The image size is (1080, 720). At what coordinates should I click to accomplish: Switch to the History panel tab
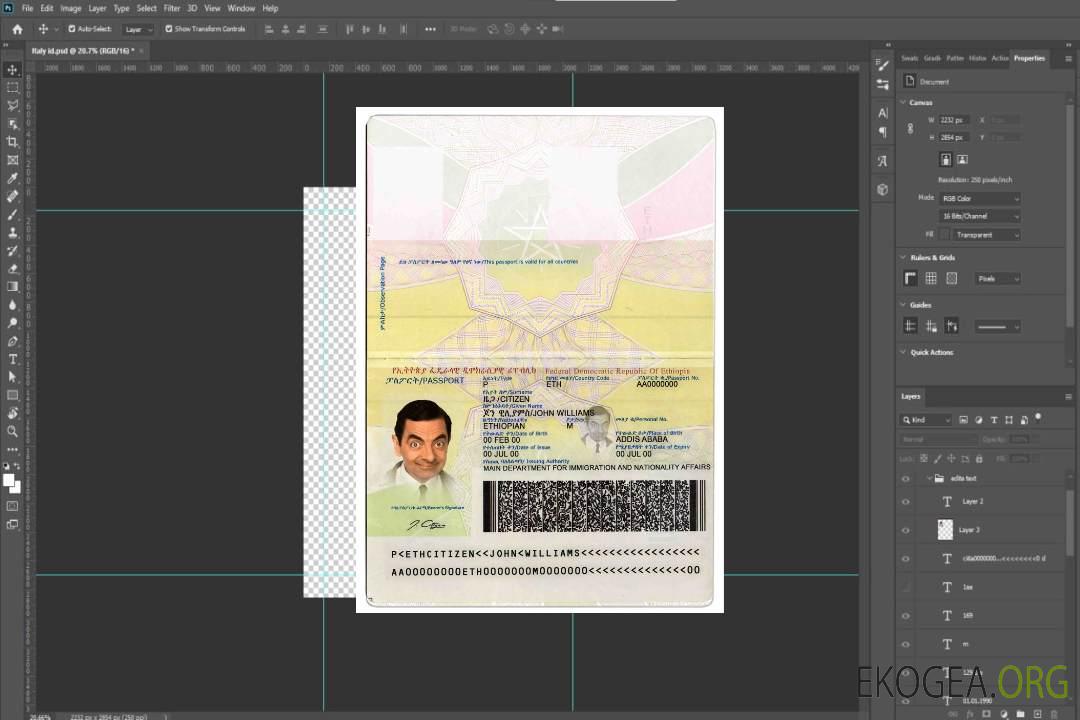tap(977, 58)
